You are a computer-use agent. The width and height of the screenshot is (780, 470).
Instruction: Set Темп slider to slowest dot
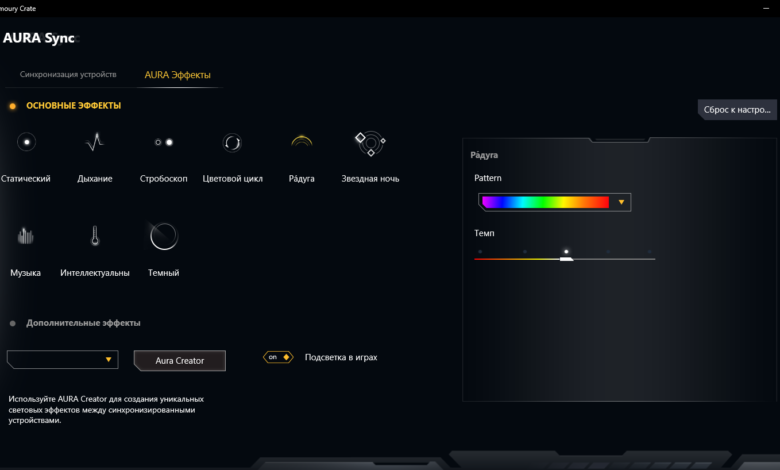(480, 252)
